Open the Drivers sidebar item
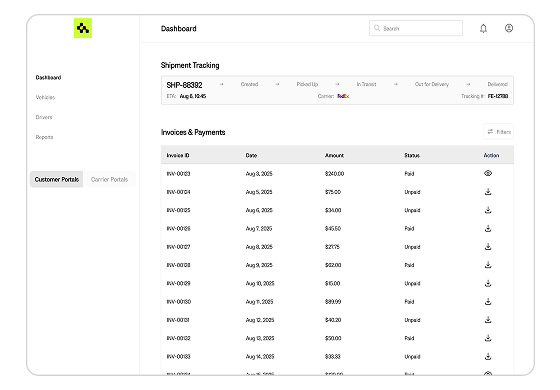This screenshot has width=560, height=390. click(44, 117)
